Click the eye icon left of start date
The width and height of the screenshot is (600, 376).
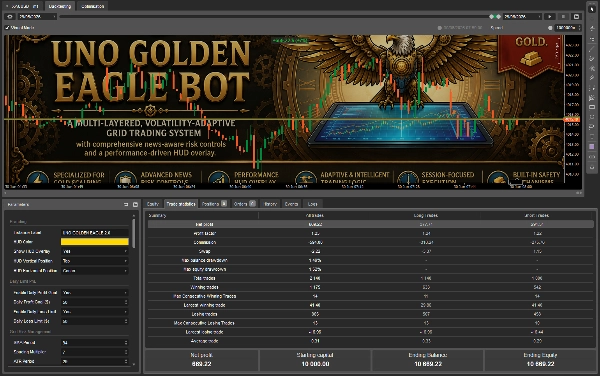coord(10,16)
